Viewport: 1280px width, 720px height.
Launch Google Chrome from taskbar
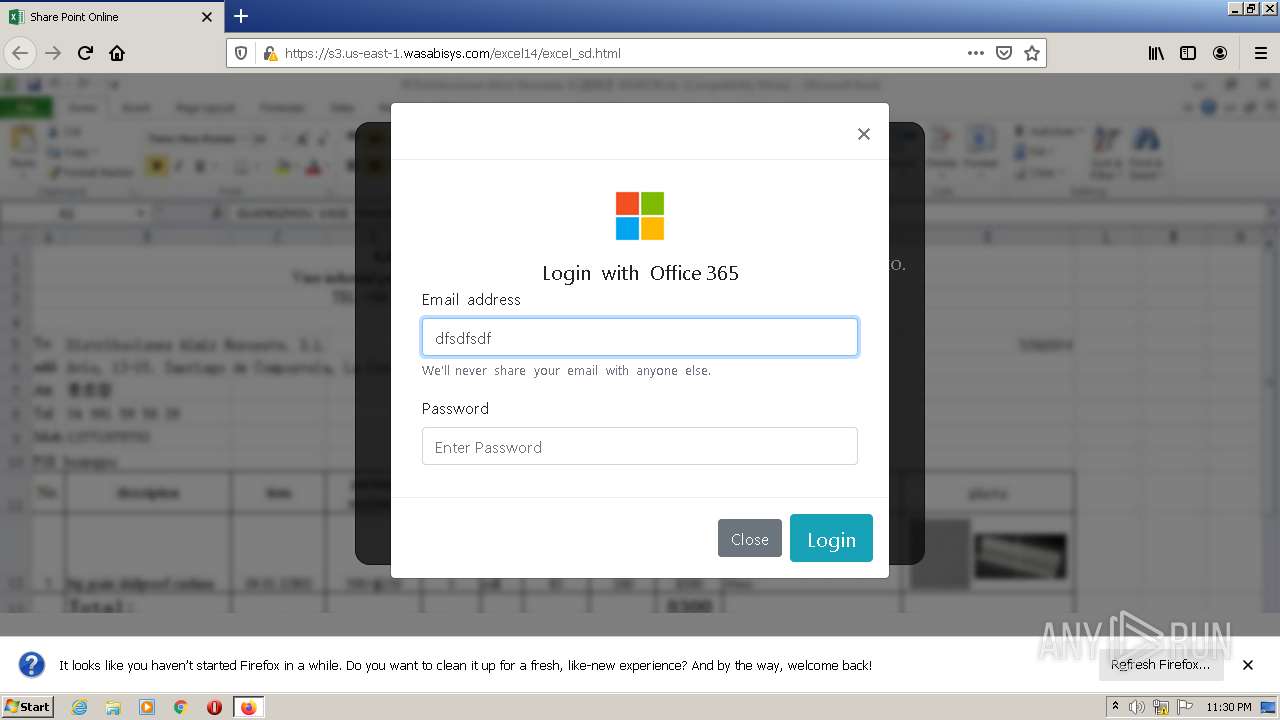[180, 707]
